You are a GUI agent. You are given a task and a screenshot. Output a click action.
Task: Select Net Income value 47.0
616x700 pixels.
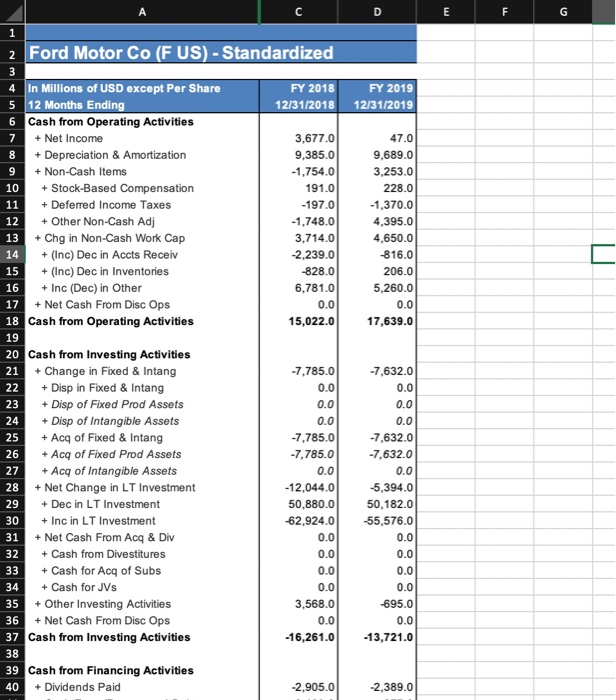pos(377,138)
